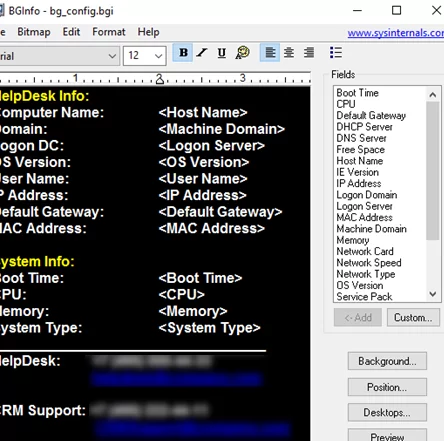The width and height of the screenshot is (444, 441).
Task: Center align the text
Action: [x=289, y=53]
